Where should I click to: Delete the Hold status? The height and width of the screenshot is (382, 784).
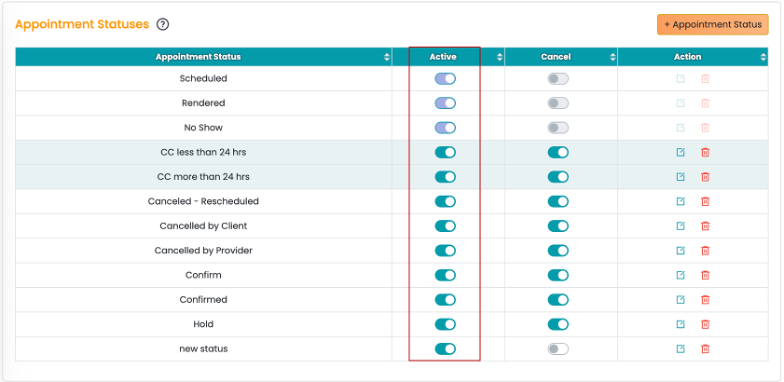pyautogui.click(x=705, y=324)
